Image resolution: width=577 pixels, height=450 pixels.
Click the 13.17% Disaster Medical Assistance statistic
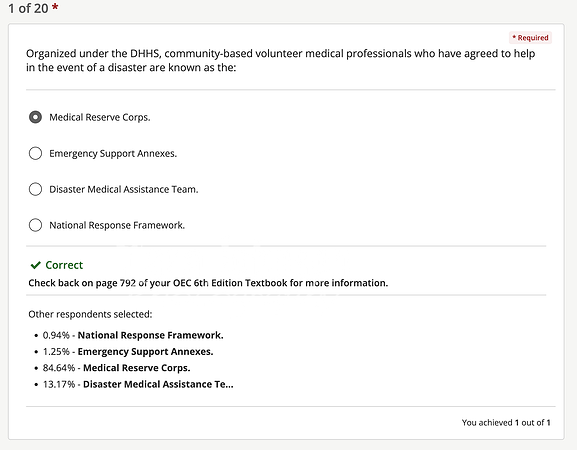pos(138,384)
